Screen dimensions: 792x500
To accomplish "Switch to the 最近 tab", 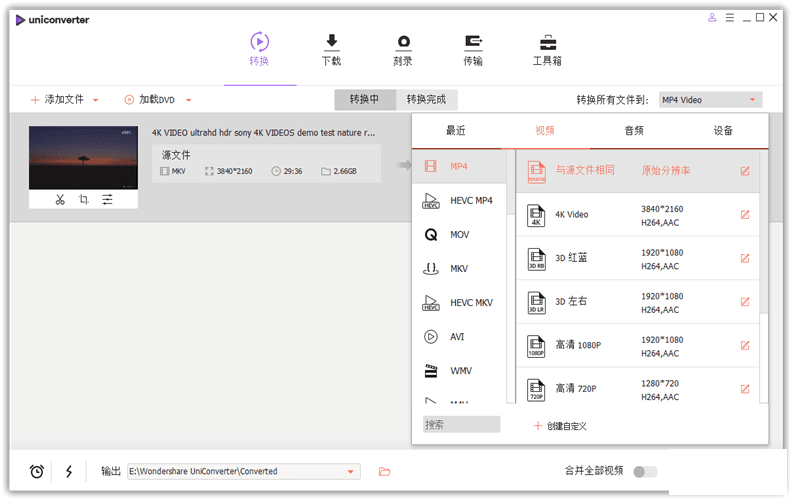I will (456, 131).
